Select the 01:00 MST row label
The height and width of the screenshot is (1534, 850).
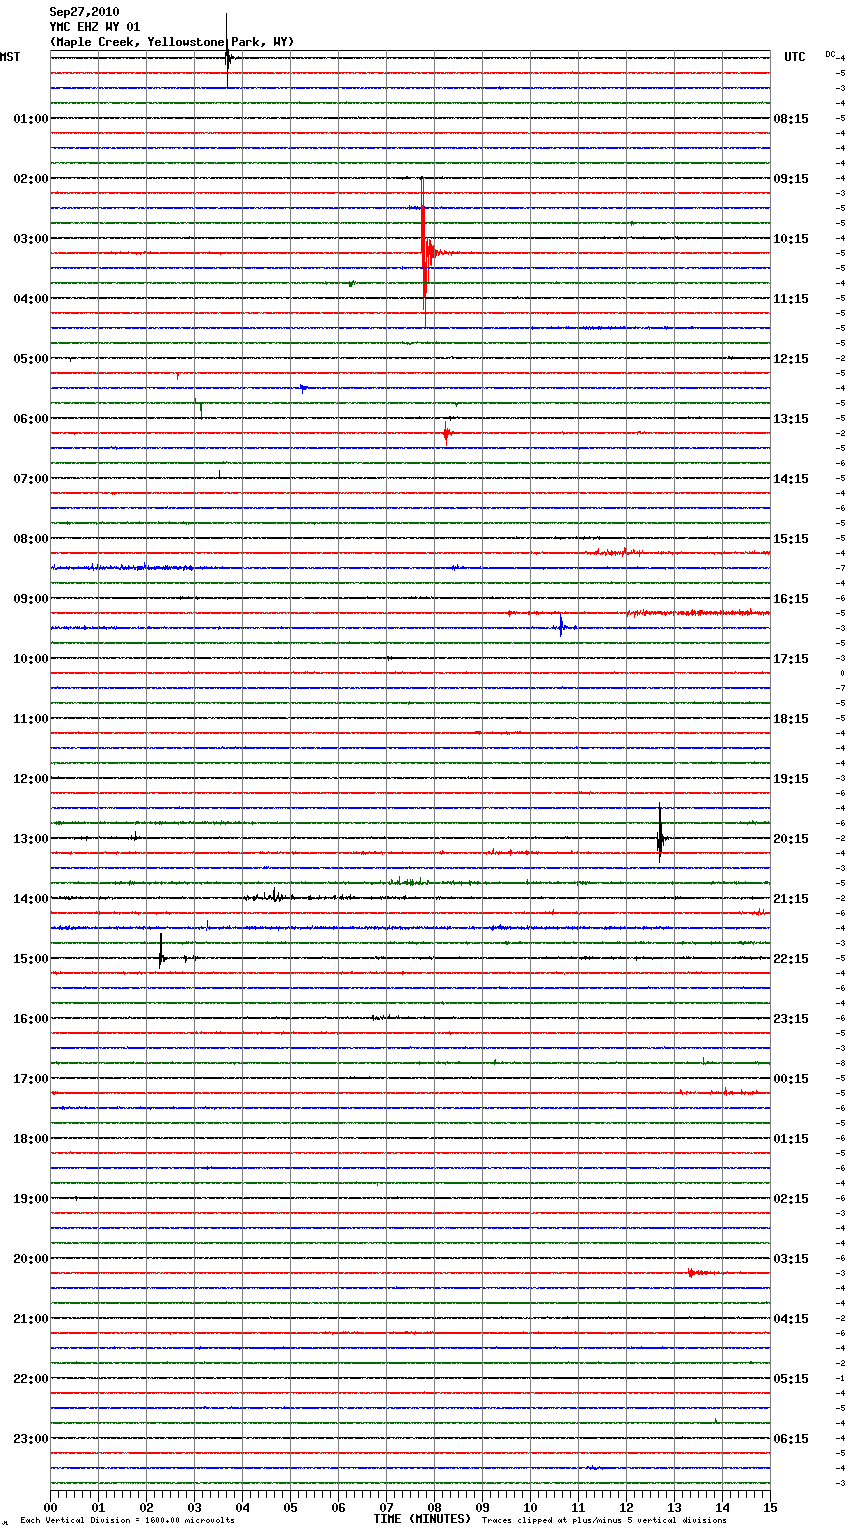point(30,119)
